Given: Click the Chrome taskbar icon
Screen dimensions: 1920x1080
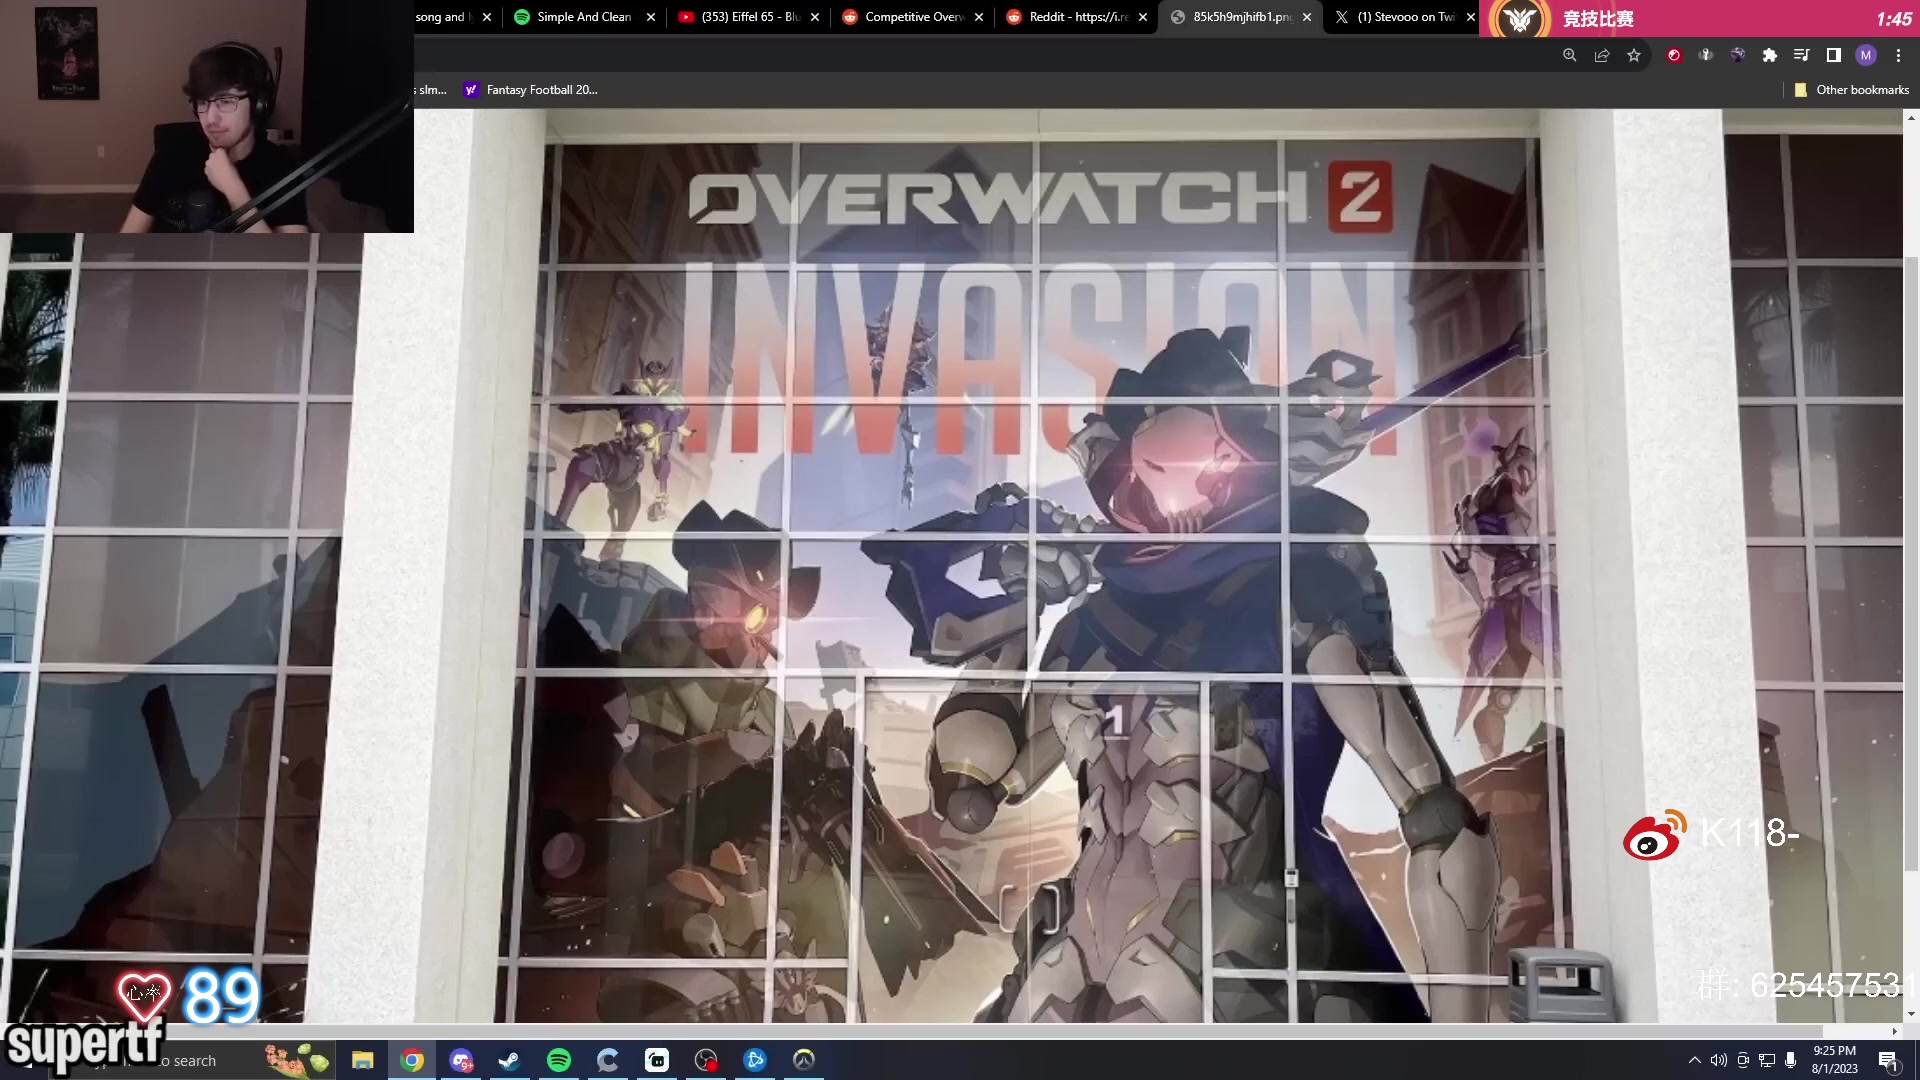Looking at the screenshot, I should 412,1060.
